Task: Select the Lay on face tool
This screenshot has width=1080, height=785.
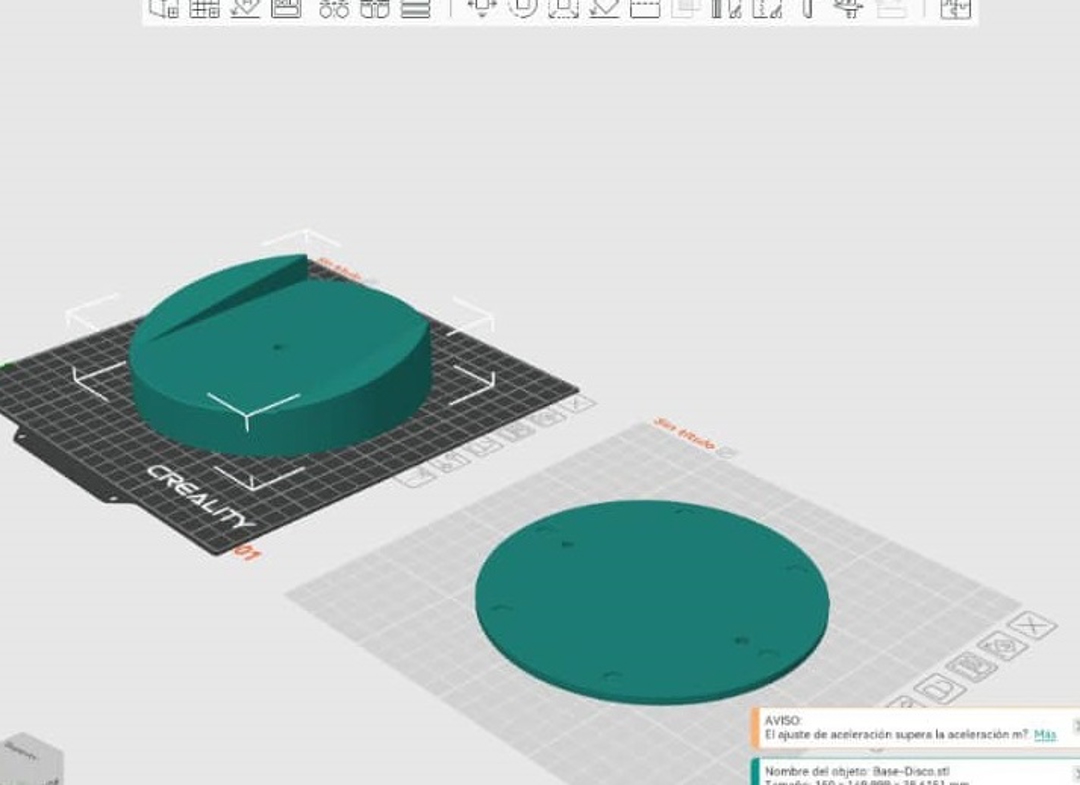Action: click(604, 8)
